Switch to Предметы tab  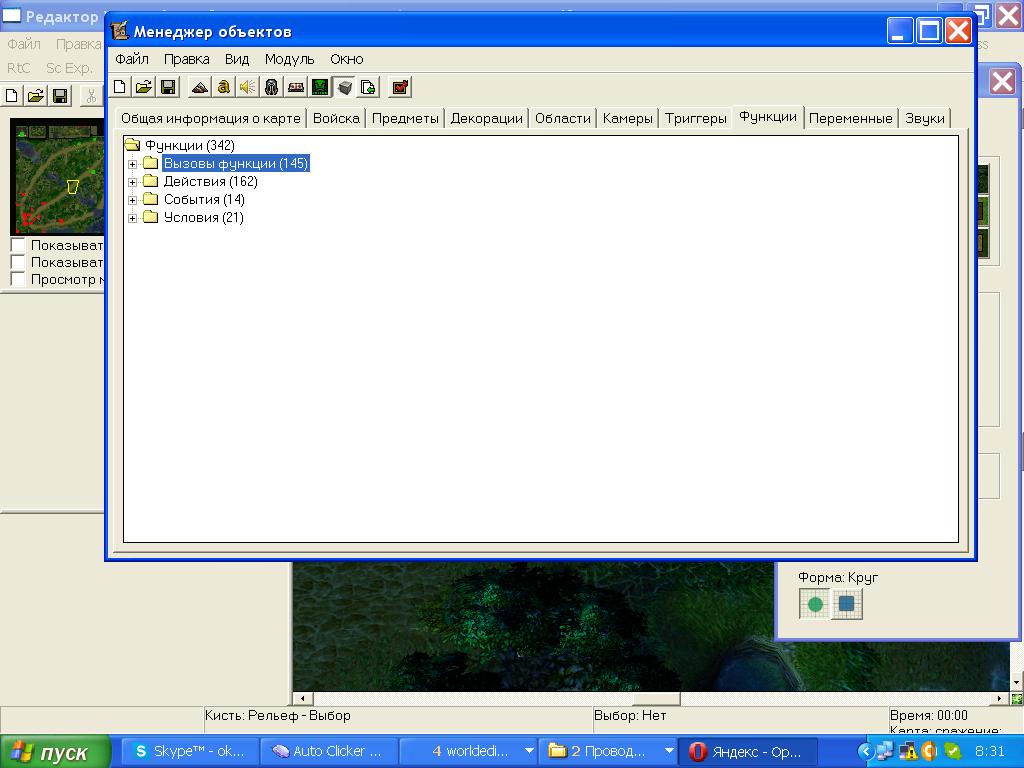(x=405, y=118)
